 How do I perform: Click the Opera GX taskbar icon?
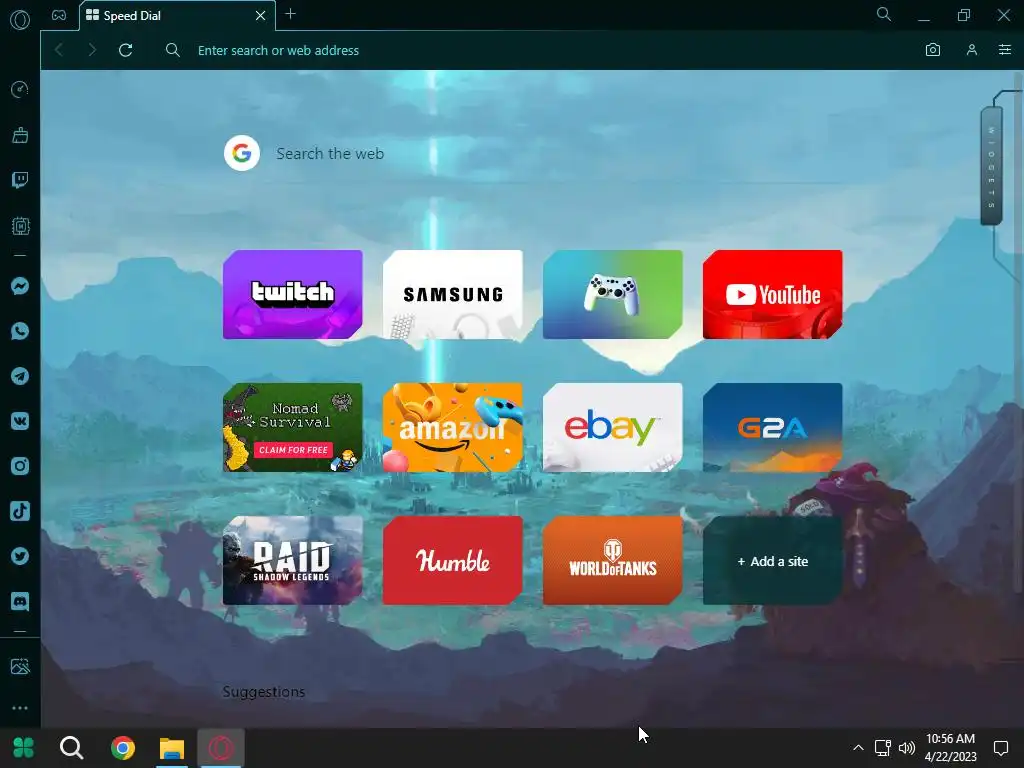(221, 748)
